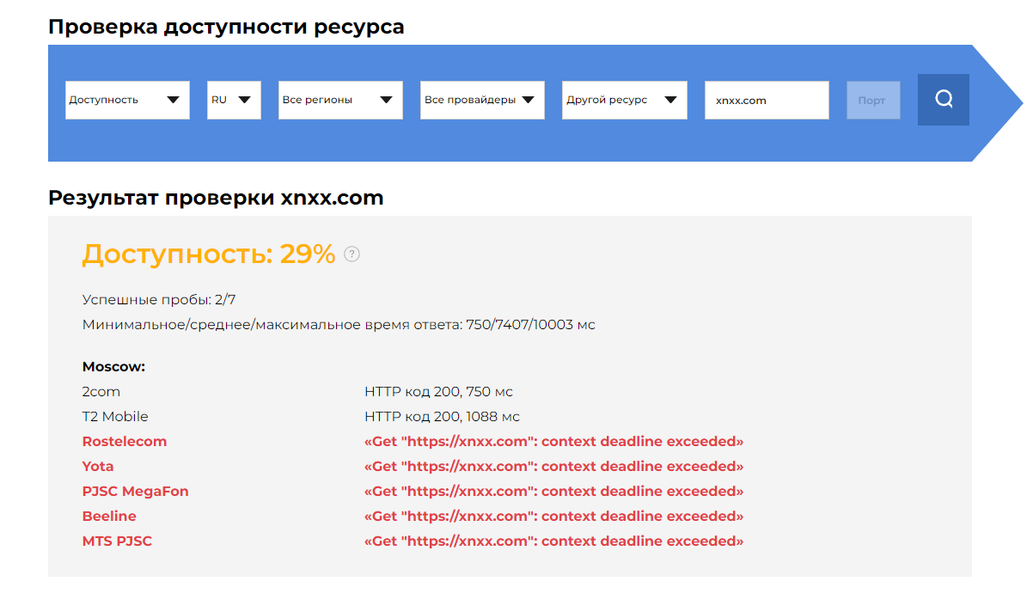Open the Другой ресурс dropdown
The width and height of the screenshot is (1033, 600).
624,100
